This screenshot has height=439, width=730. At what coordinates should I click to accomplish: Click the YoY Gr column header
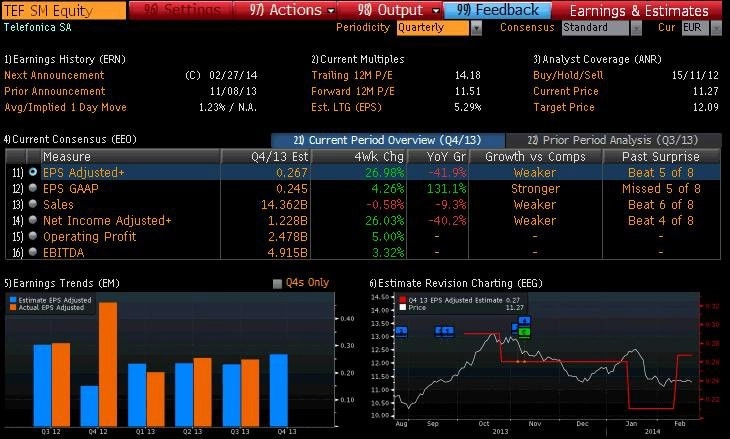(439, 156)
